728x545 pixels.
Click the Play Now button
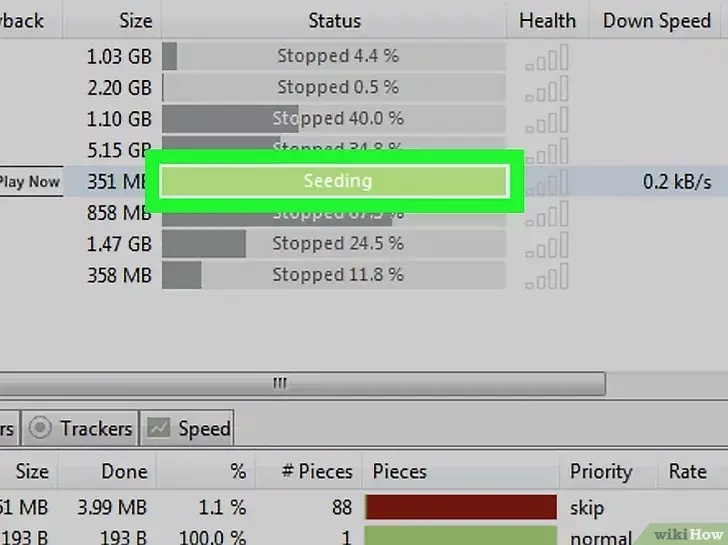point(30,182)
